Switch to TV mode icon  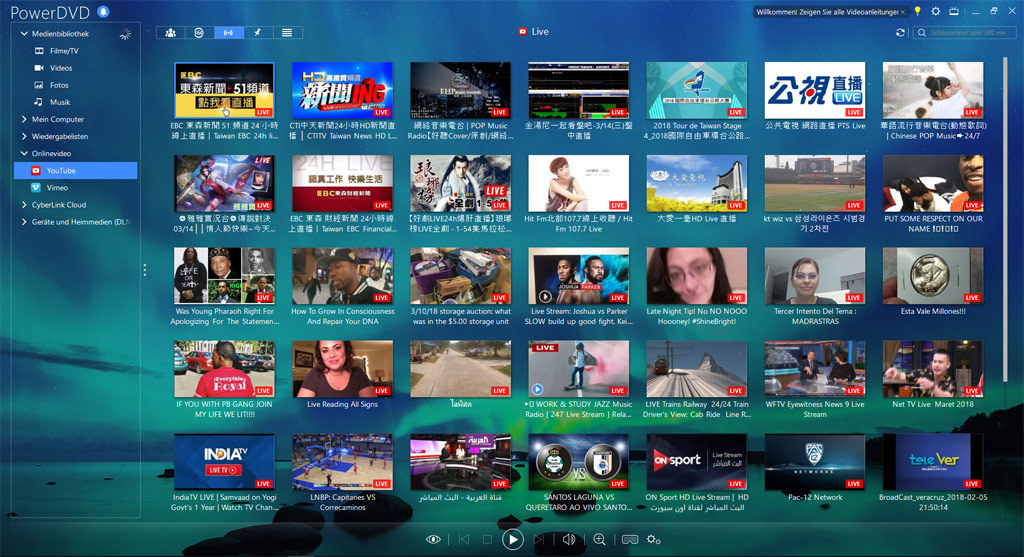954,11
